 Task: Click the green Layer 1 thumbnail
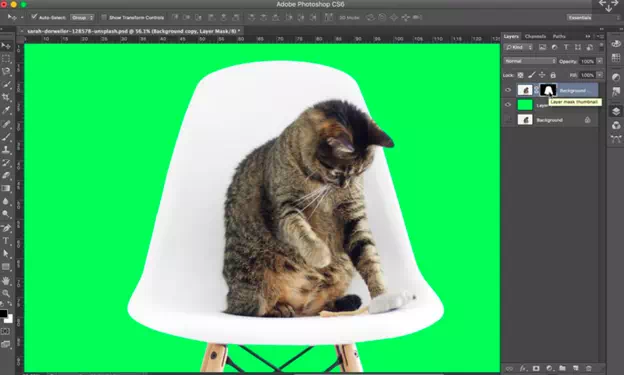click(x=525, y=105)
